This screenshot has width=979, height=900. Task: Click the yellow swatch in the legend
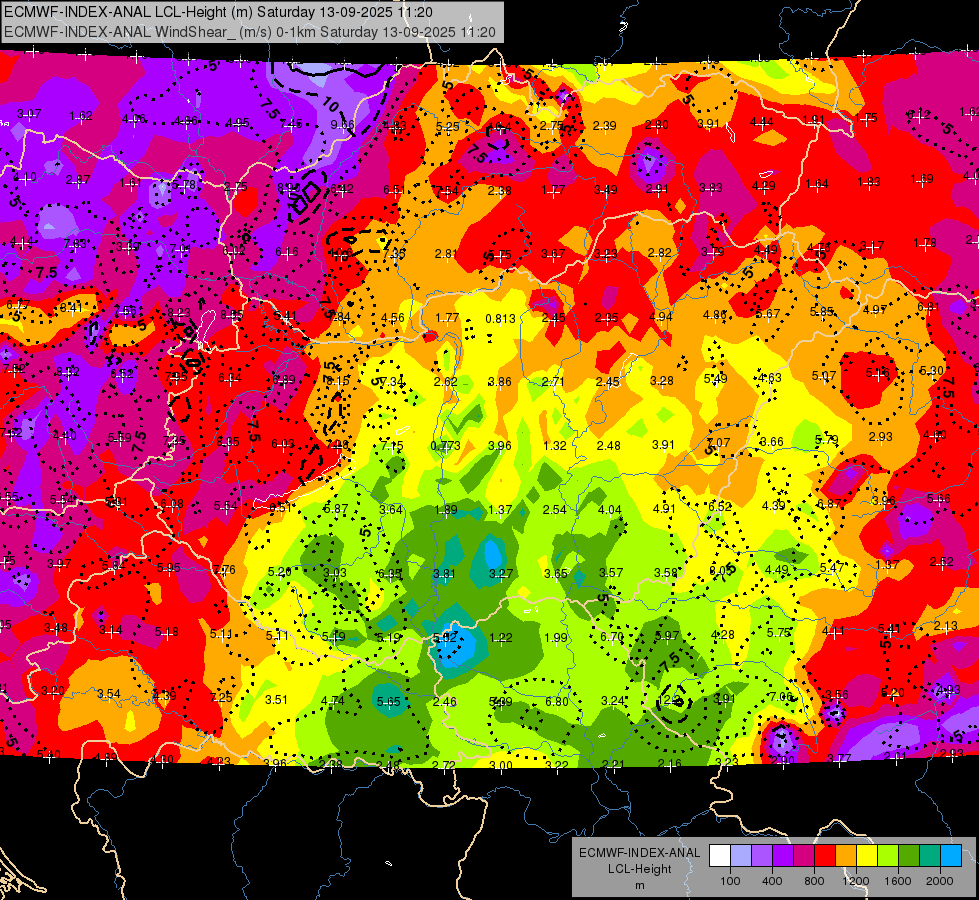tap(867, 856)
